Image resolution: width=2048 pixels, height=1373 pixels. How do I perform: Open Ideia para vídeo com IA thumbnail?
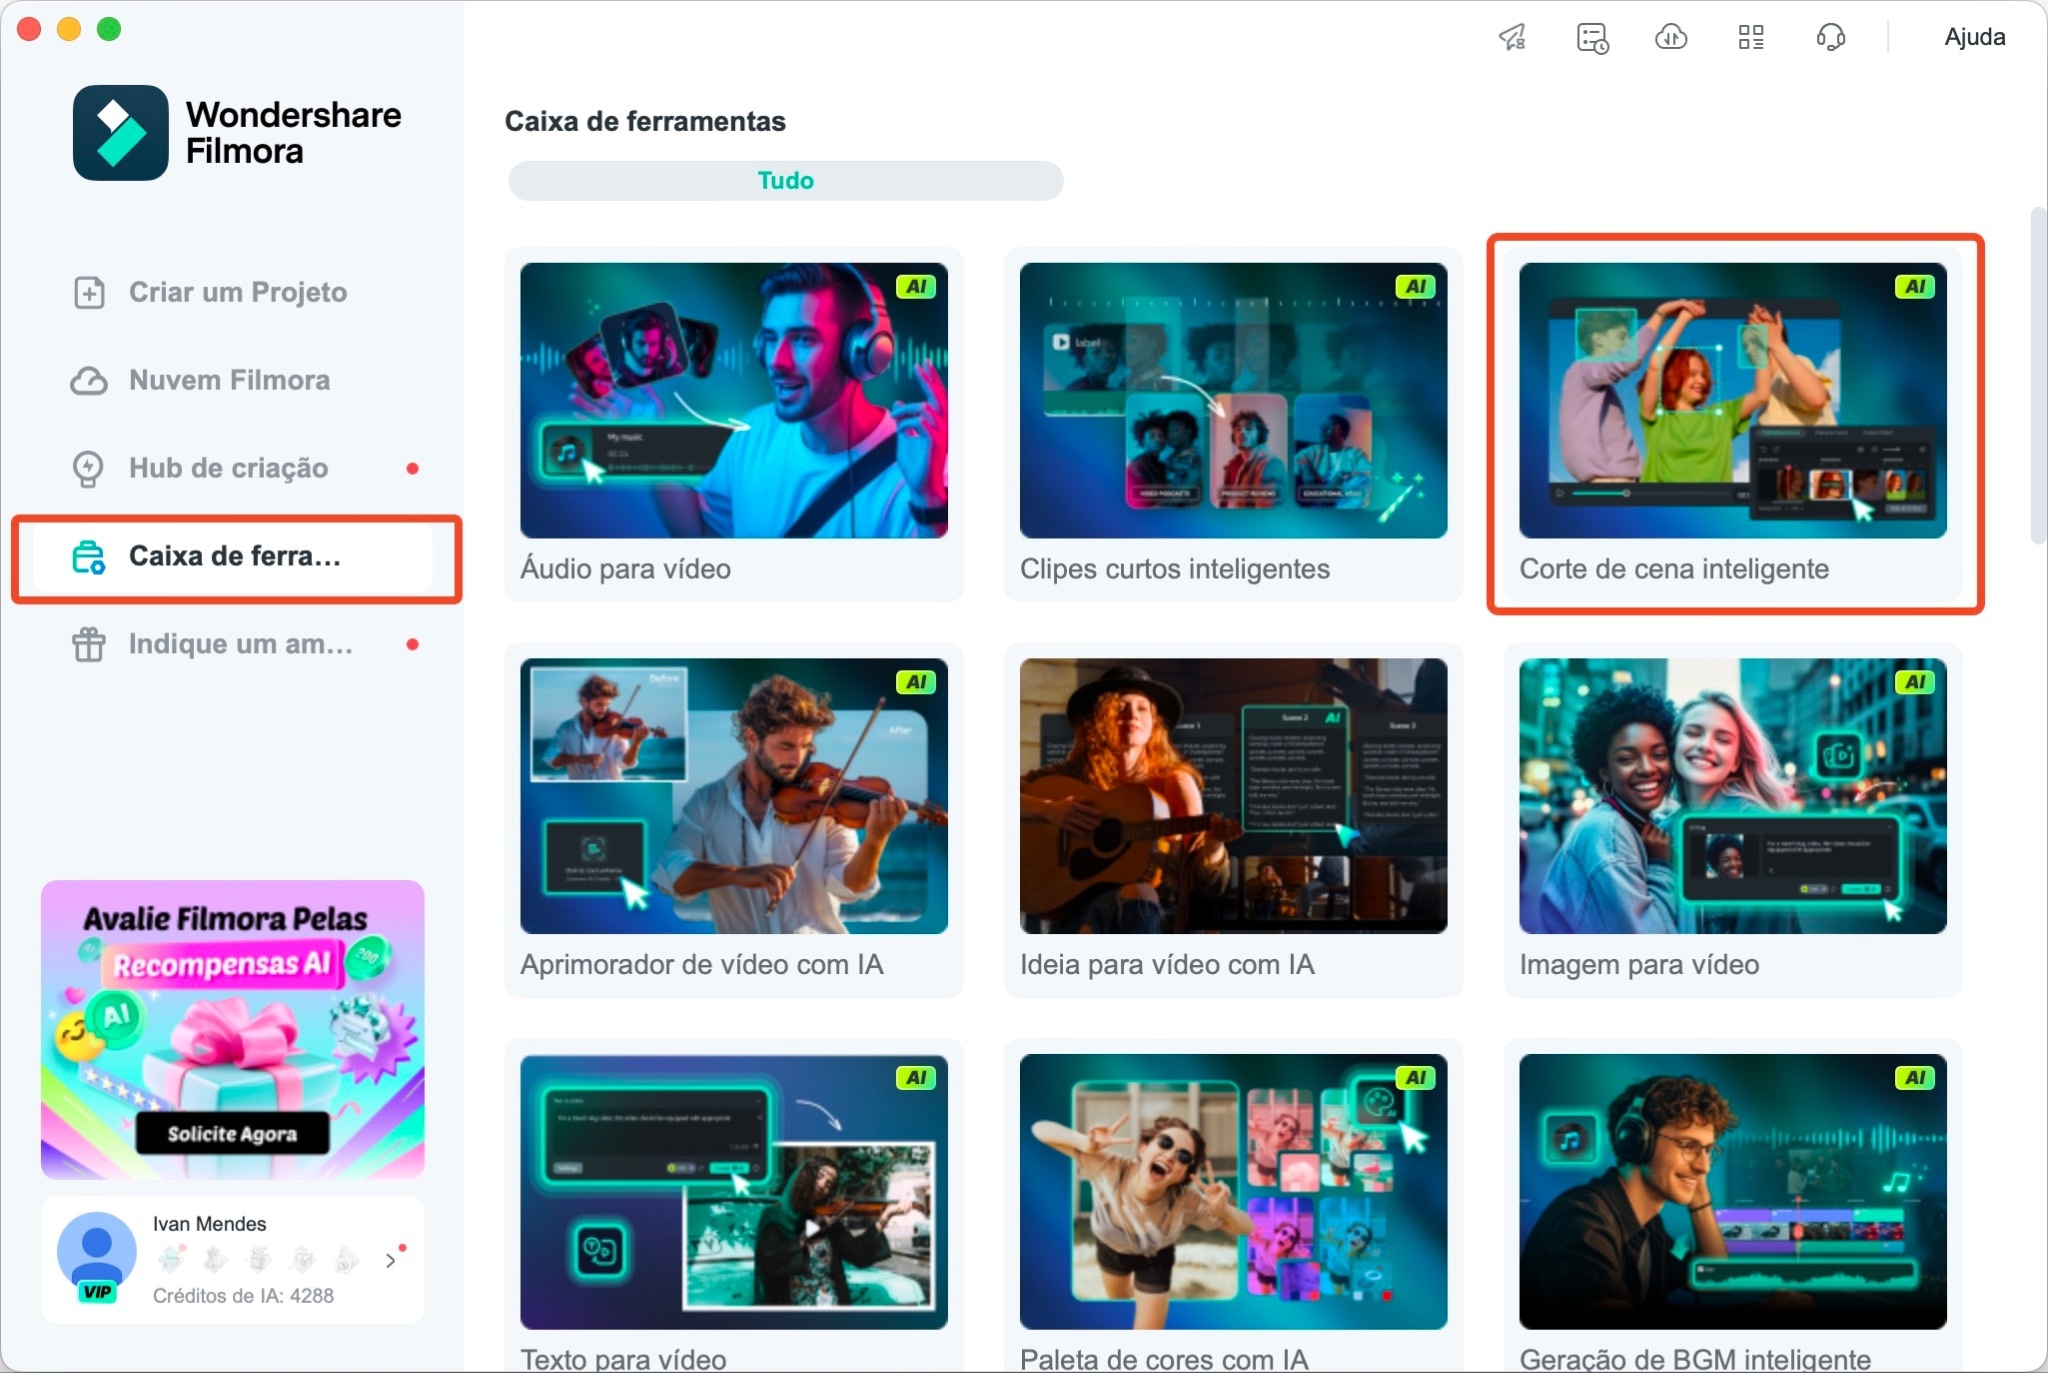click(x=1233, y=796)
